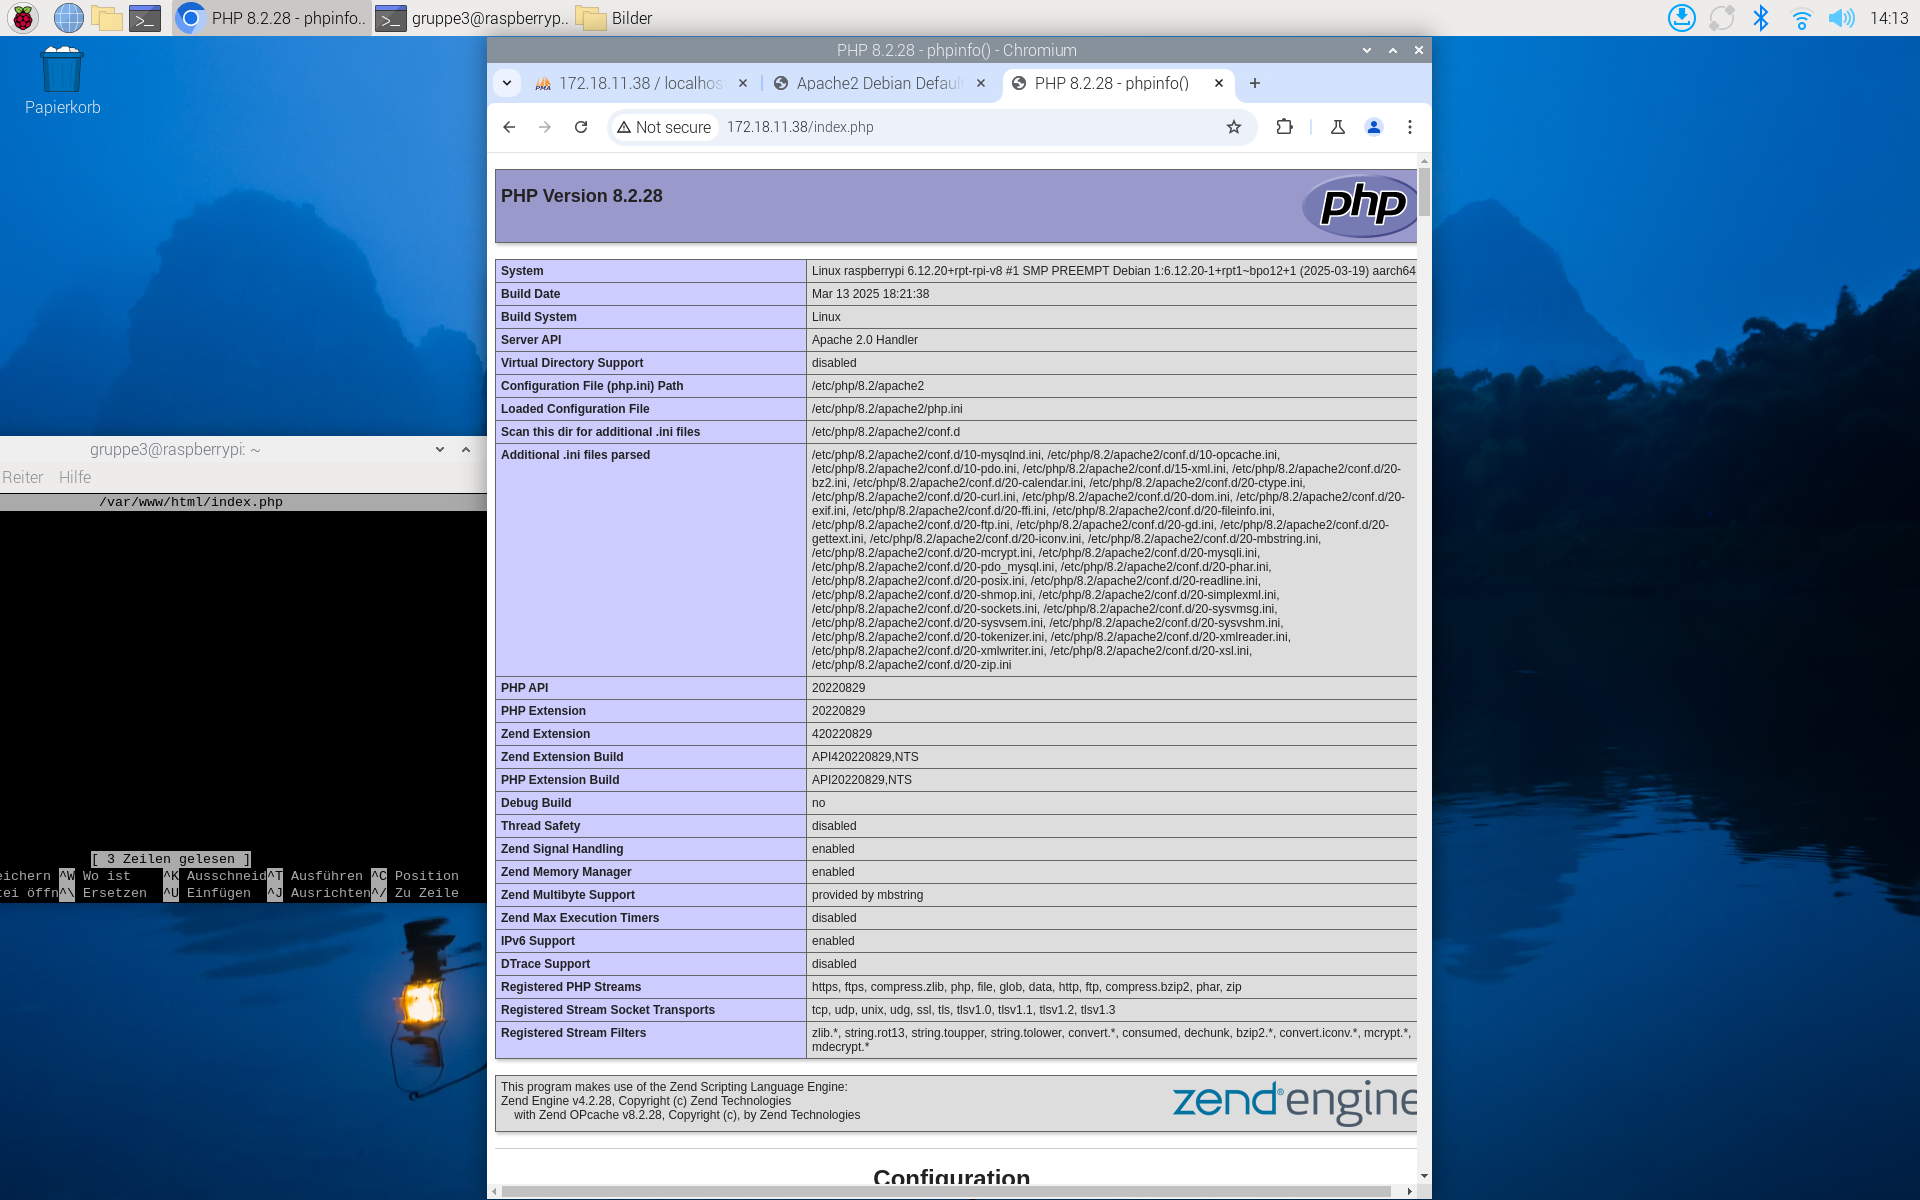Open a new Chromium tab

1255,83
